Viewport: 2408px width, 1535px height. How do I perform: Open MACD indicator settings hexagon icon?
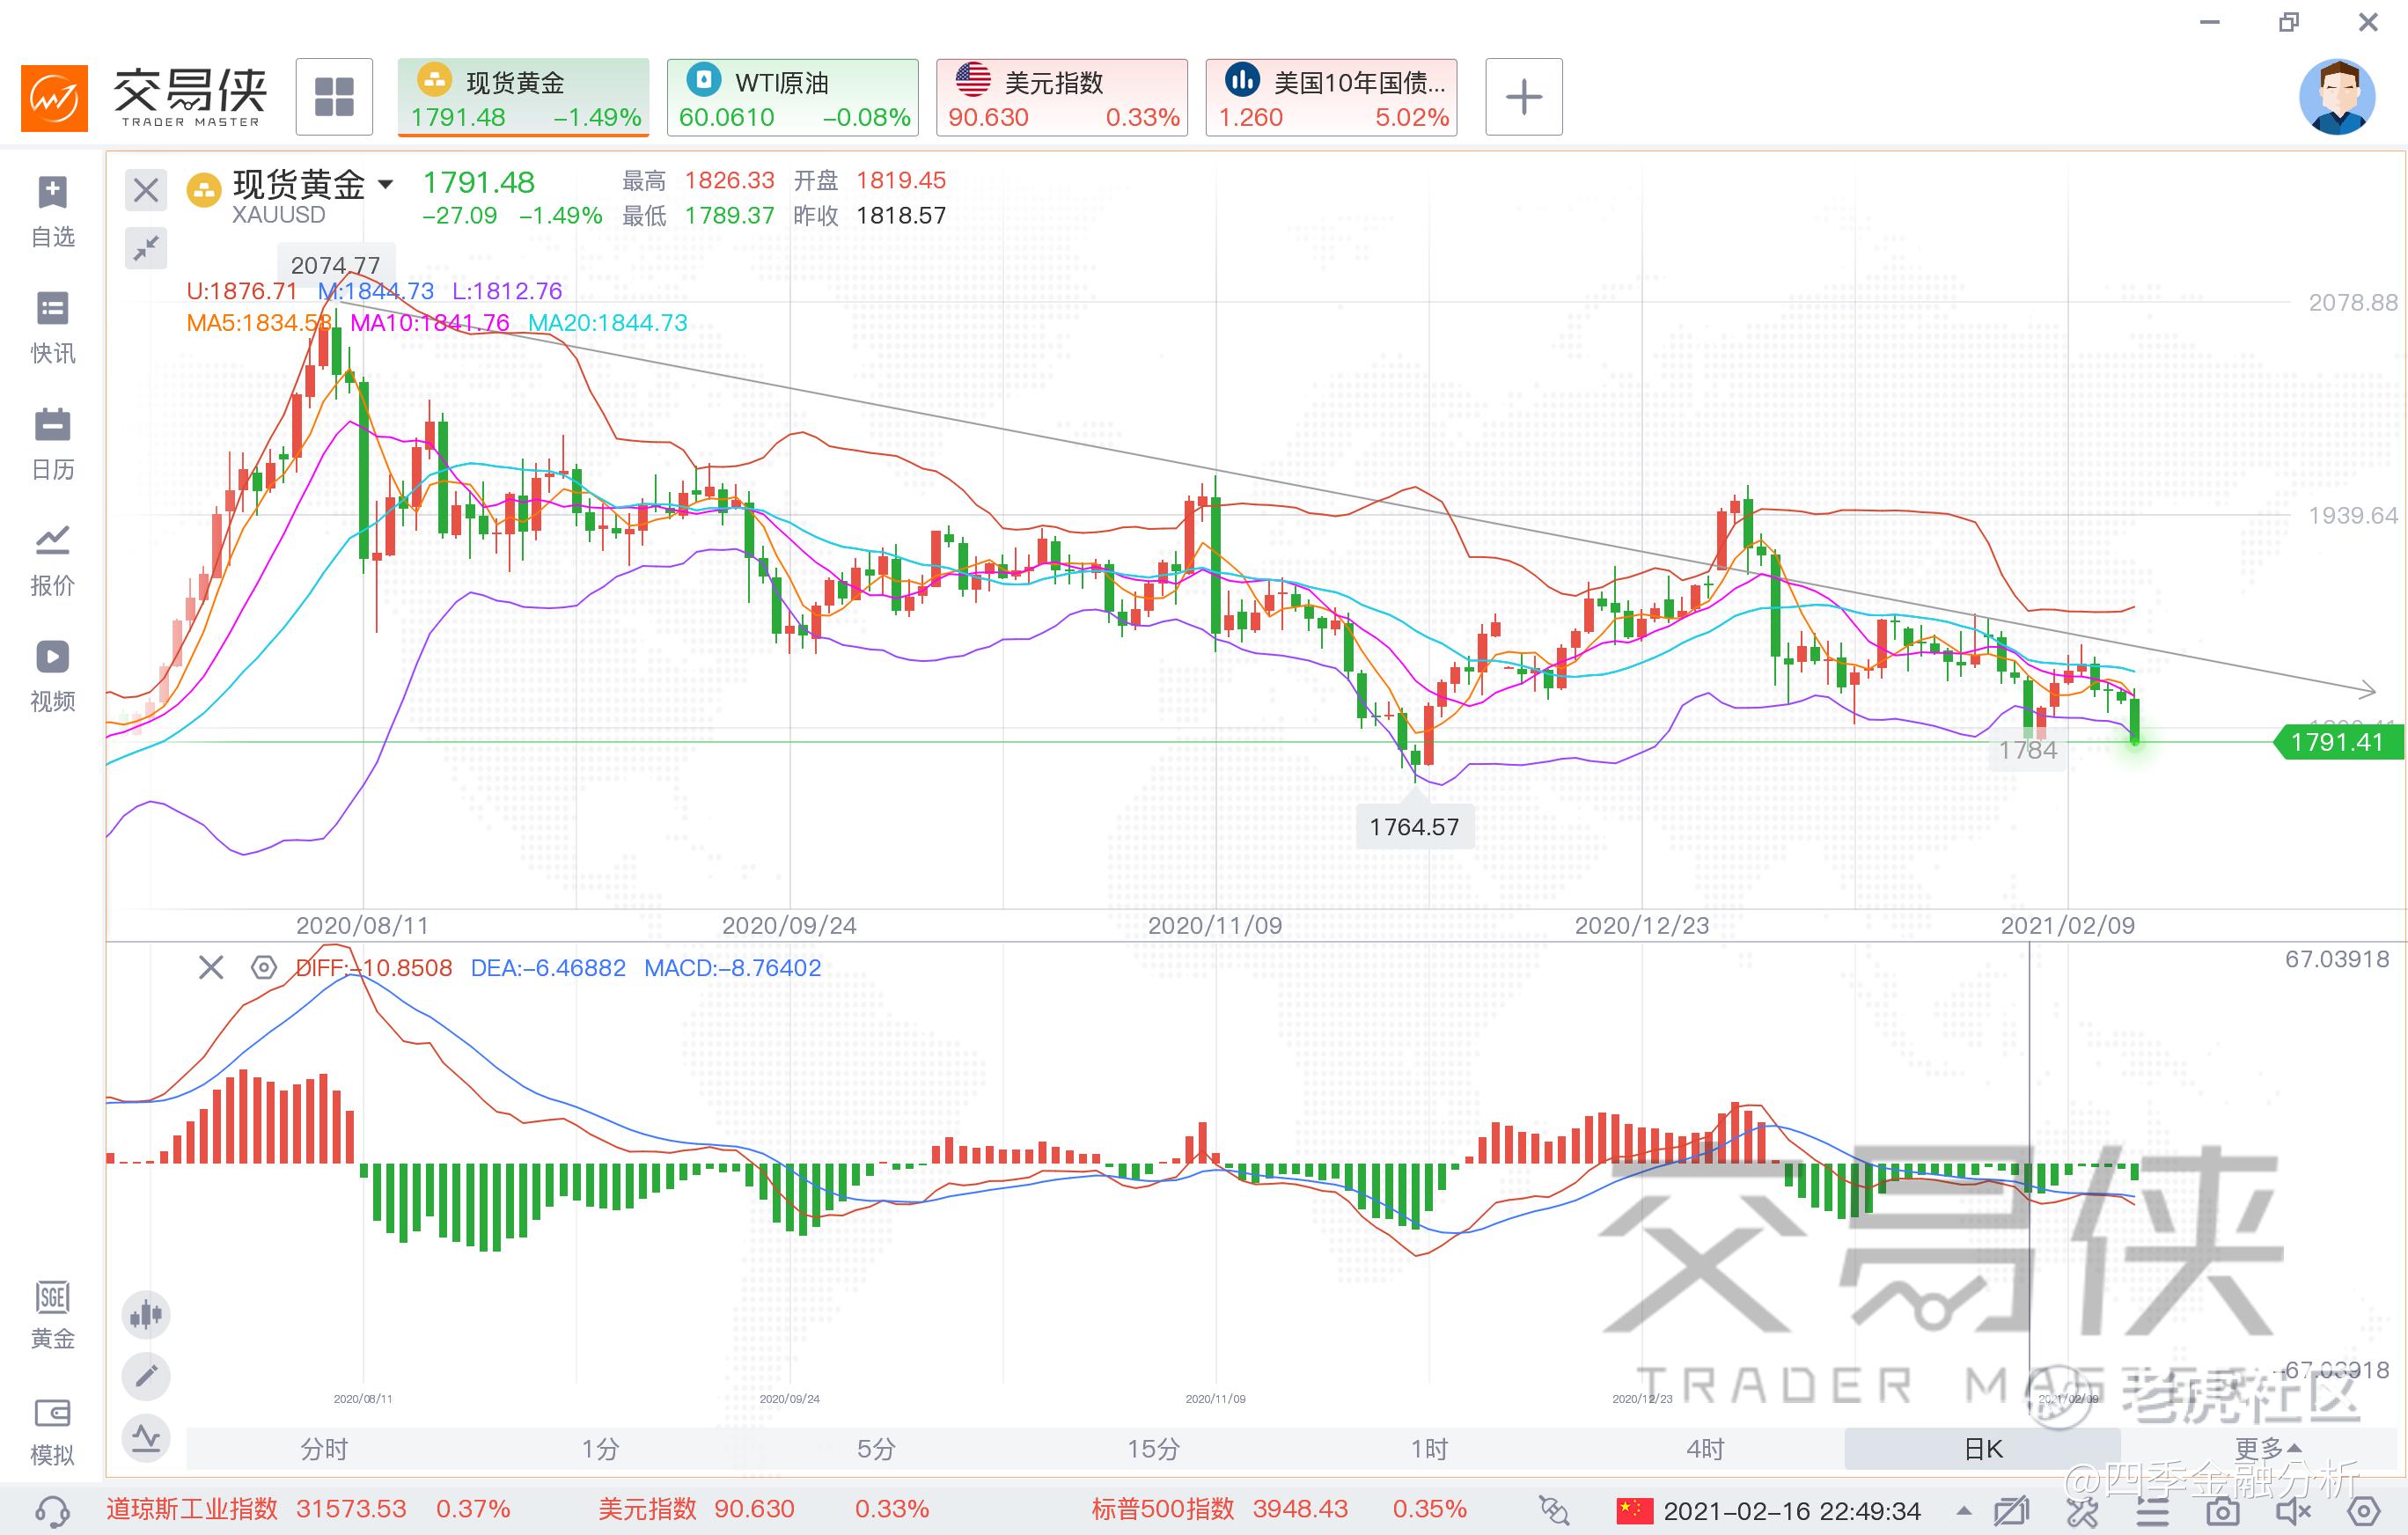click(x=263, y=967)
